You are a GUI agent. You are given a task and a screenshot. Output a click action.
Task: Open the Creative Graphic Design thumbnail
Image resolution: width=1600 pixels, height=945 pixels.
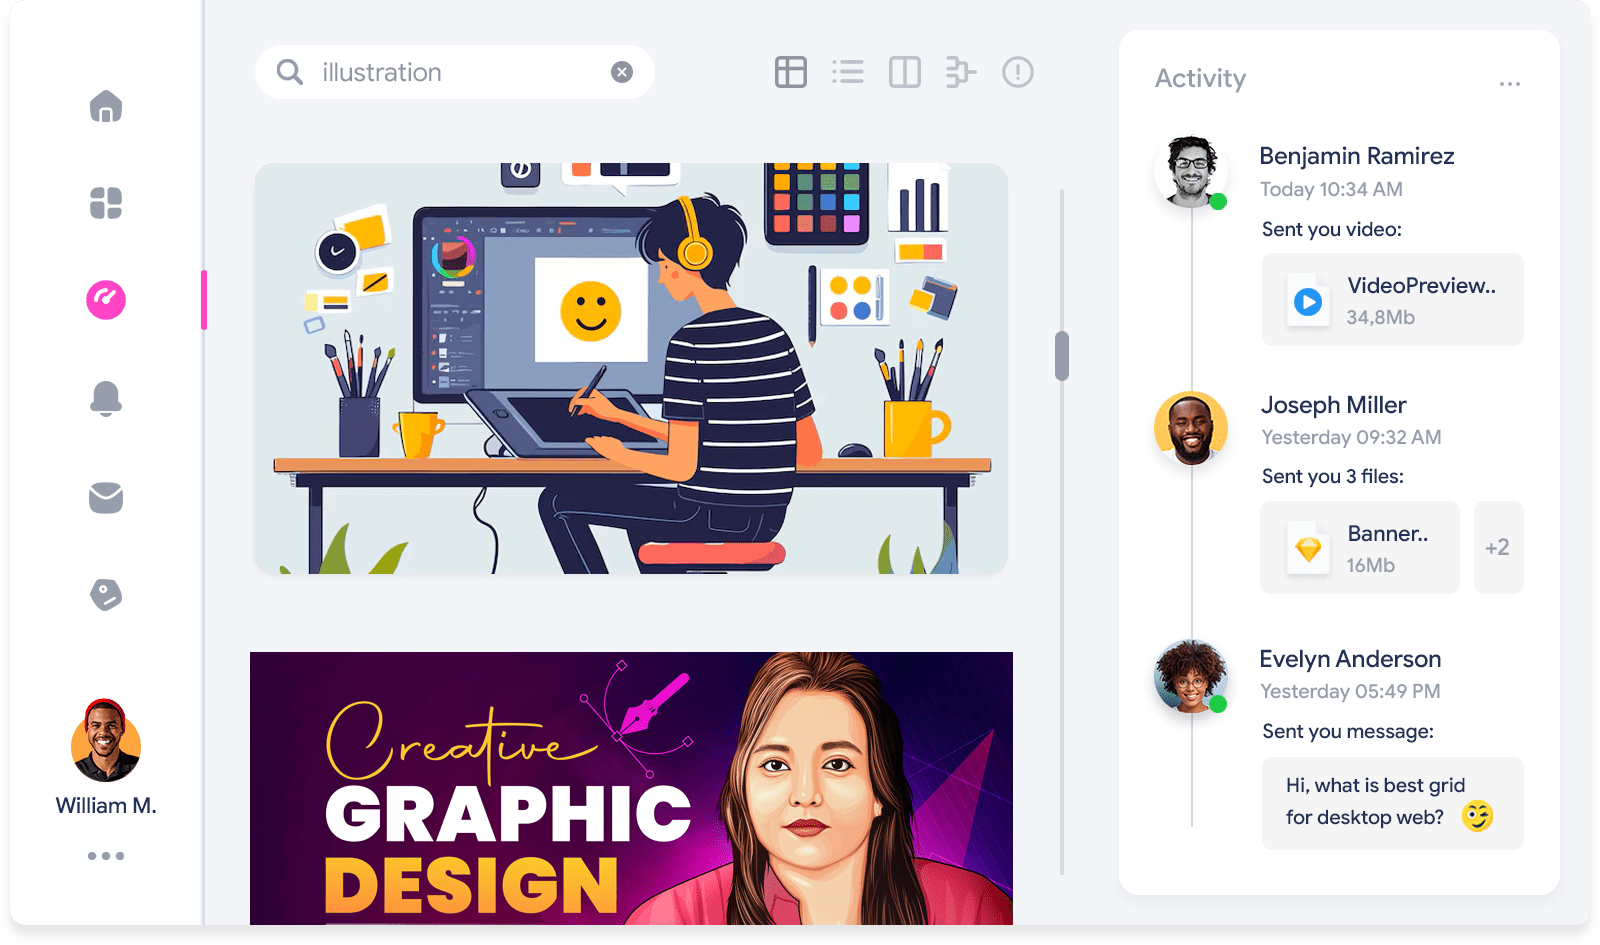(631, 788)
